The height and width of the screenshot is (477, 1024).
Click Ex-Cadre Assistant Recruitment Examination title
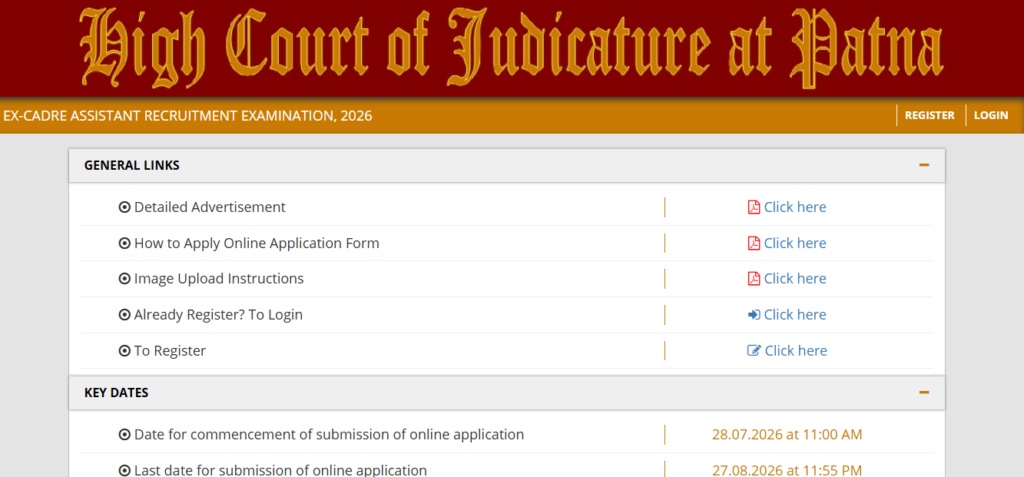187,116
